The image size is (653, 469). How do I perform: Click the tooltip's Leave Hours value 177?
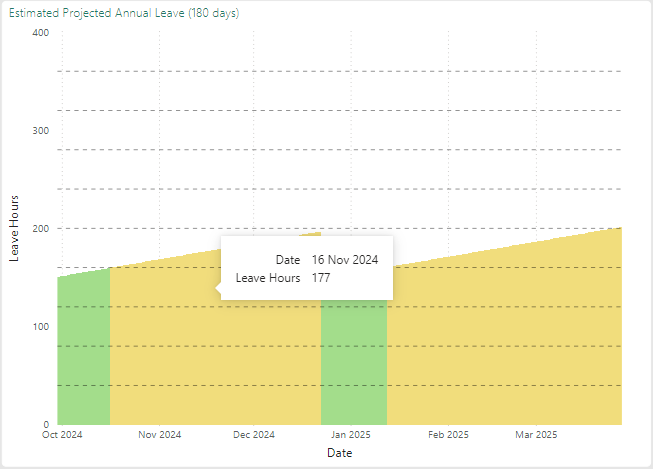point(321,278)
